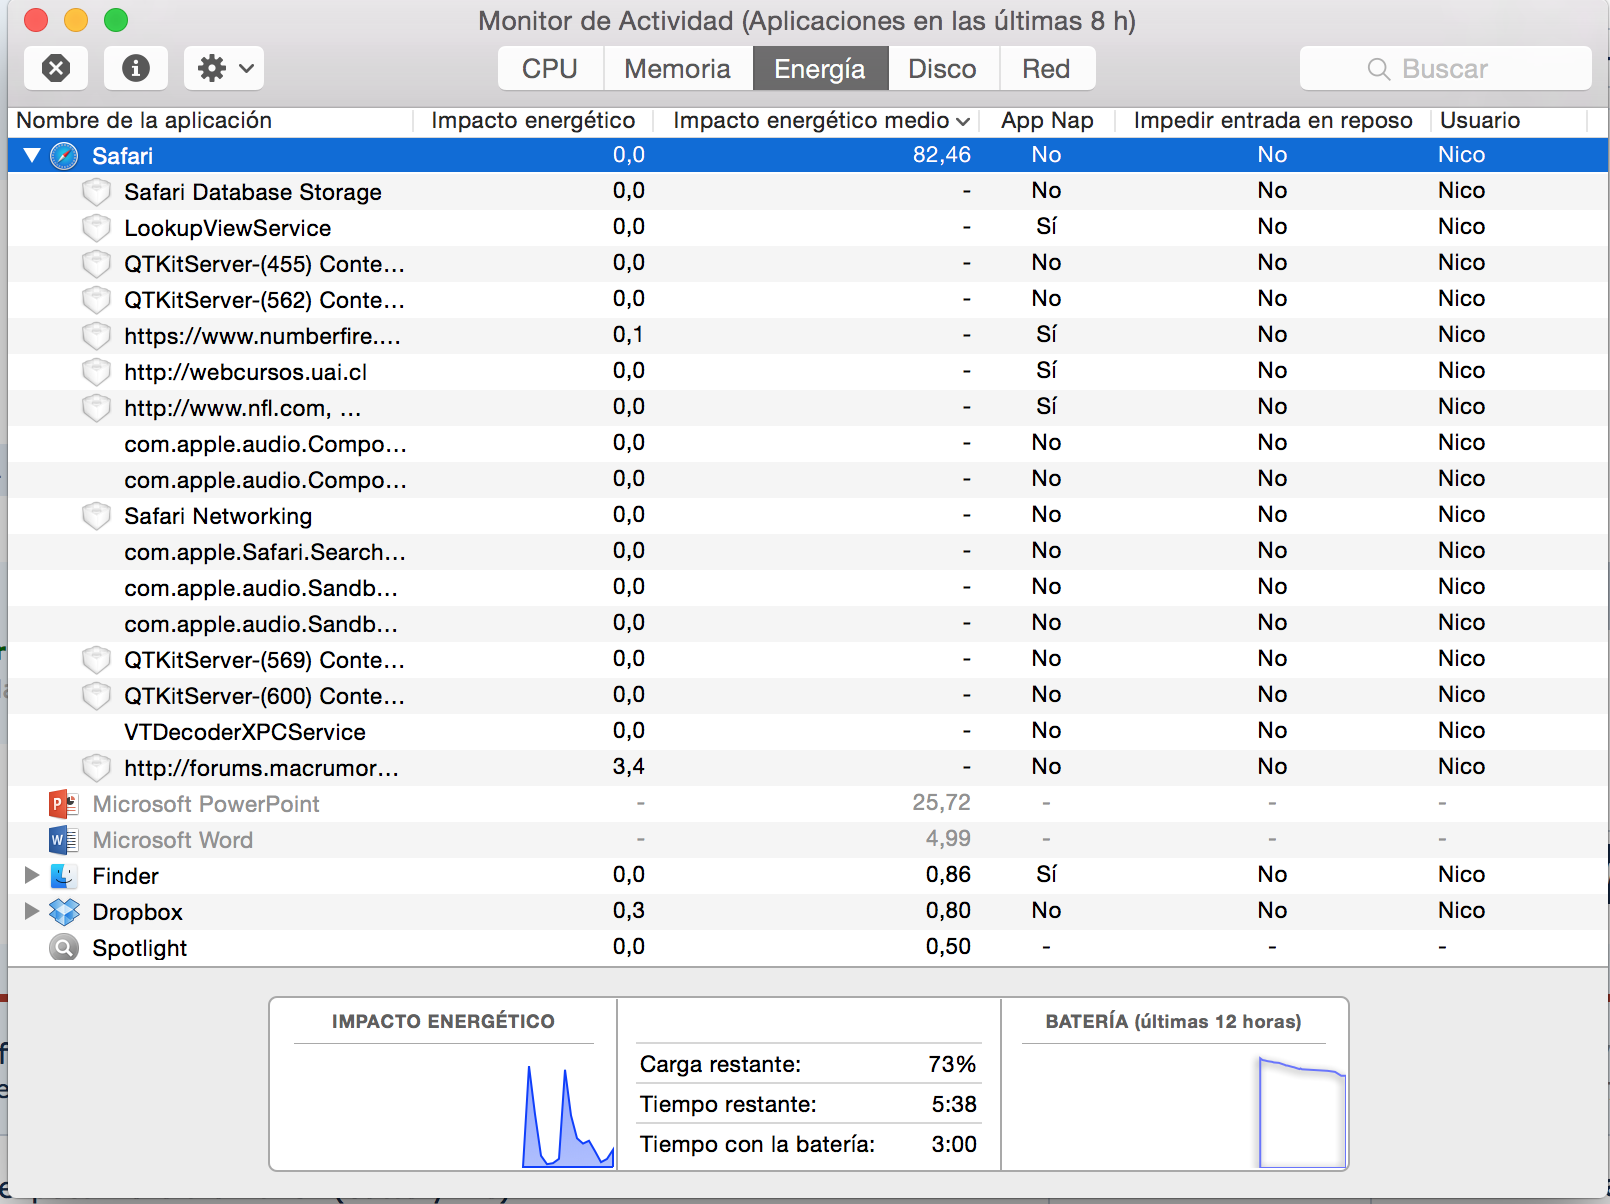Open process info with the i icon

[x=136, y=68]
